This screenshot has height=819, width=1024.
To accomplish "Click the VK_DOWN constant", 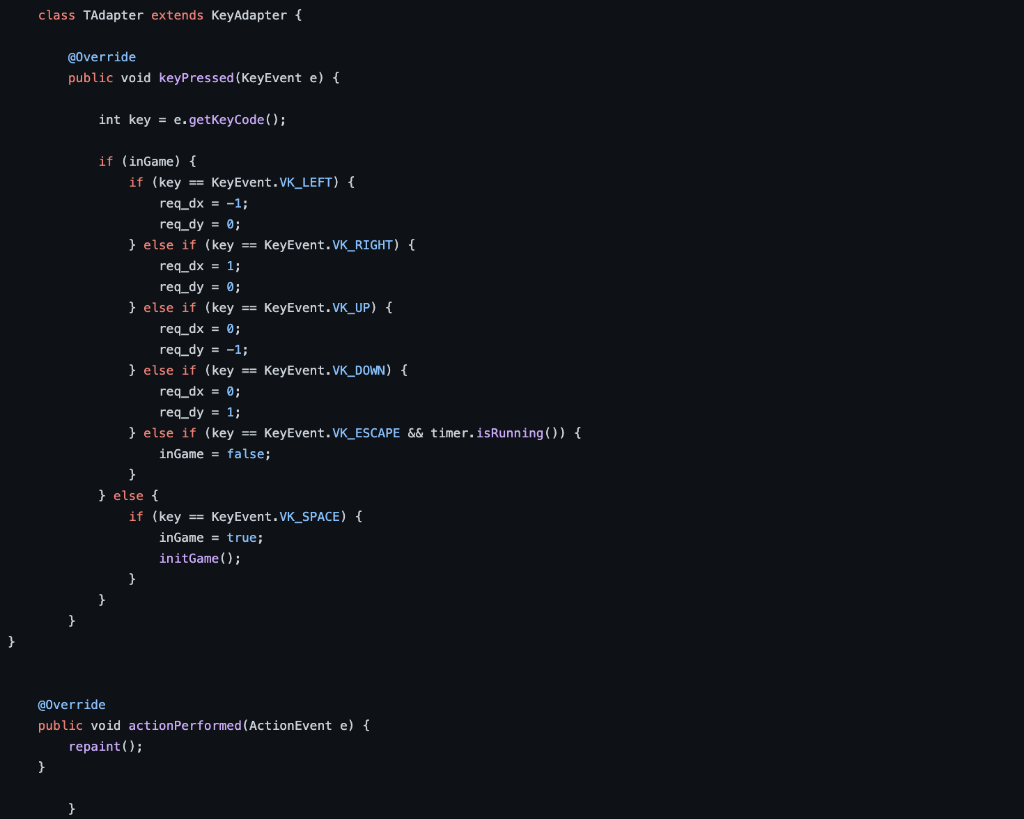I will coord(357,370).
